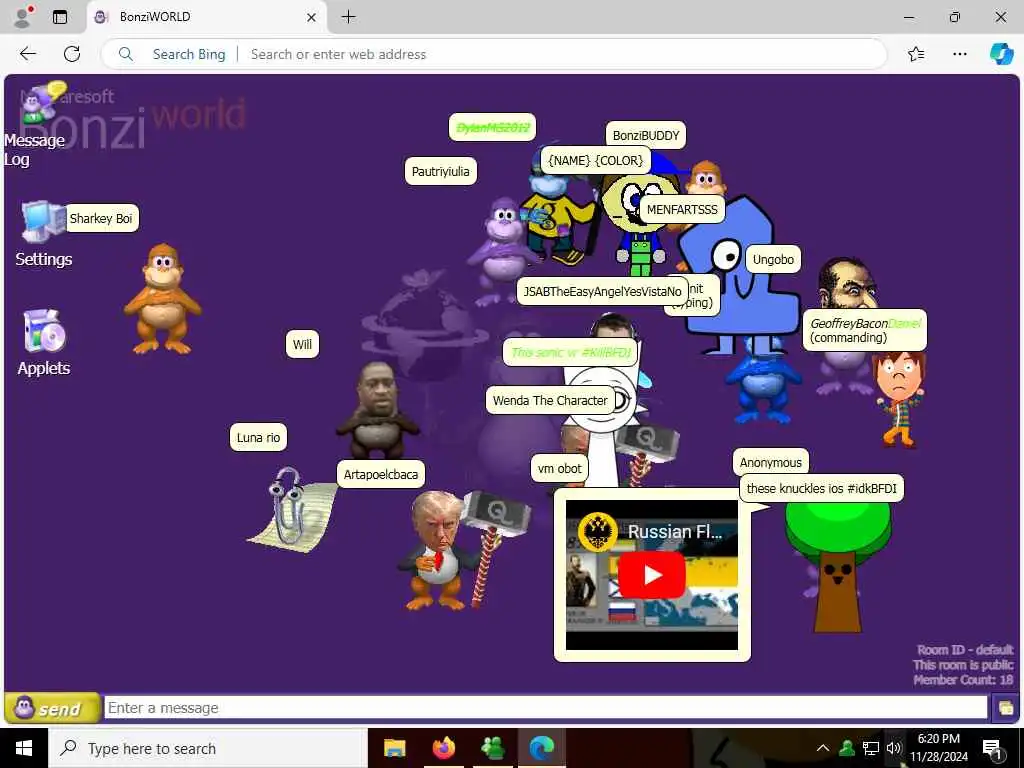
Task: Click the dark gorilla Will character
Action: coord(377,410)
